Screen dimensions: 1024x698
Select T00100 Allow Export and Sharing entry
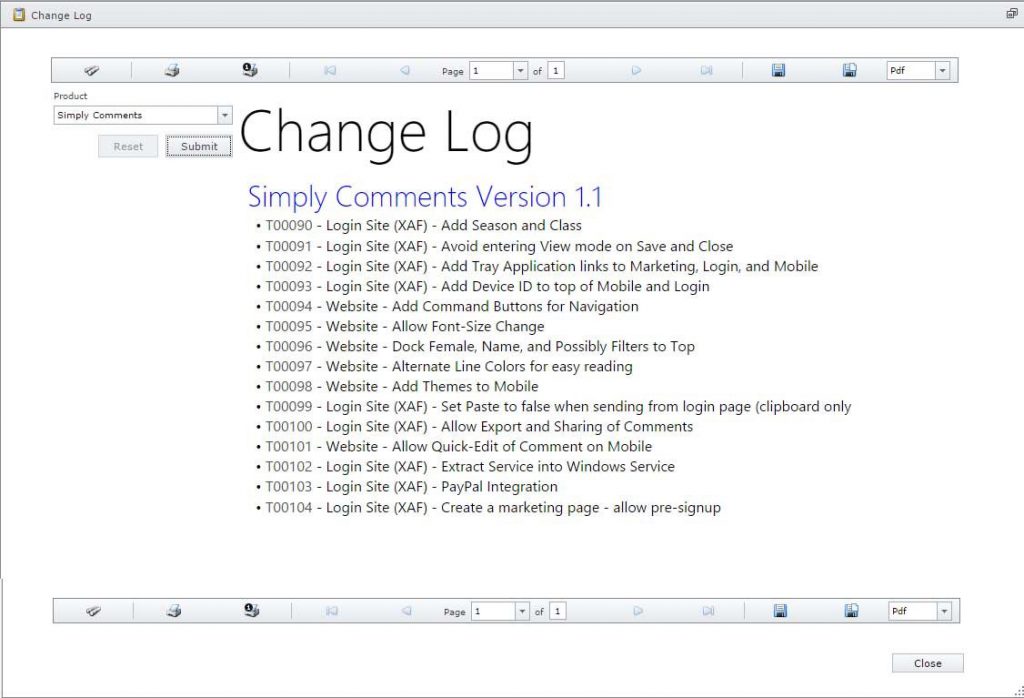(479, 426)
